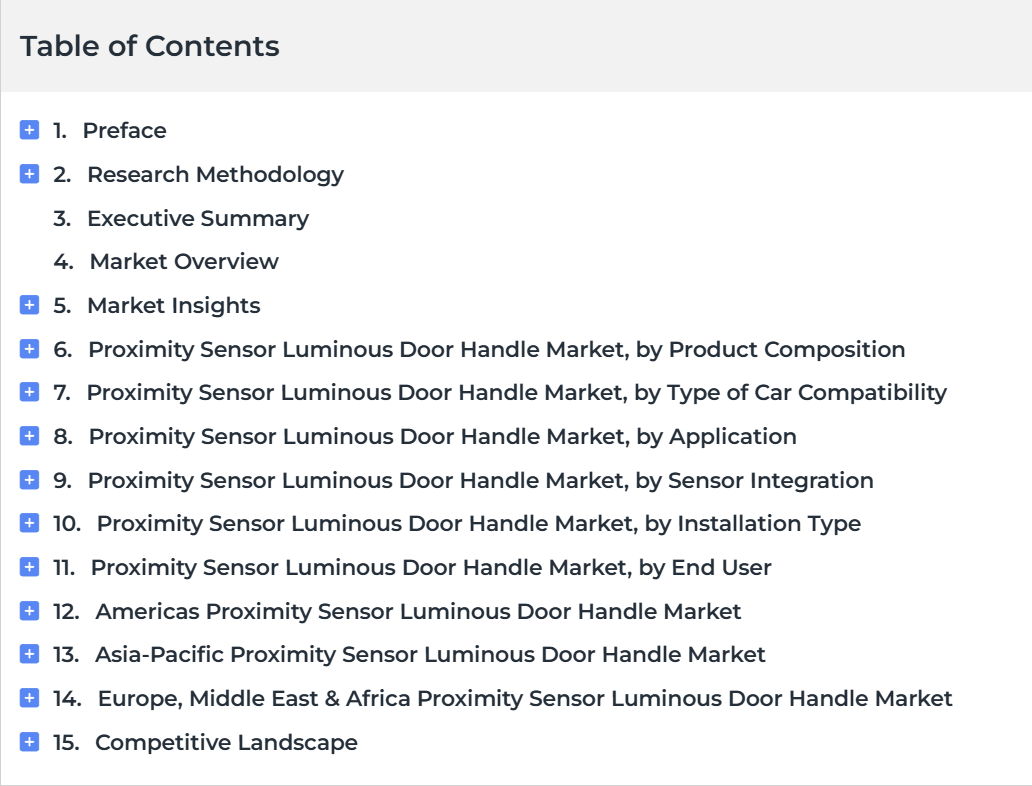Screen dimensions: 1032x786
Task: Expand the Product Composition section plus icon
Action: (x=30, y=349)
